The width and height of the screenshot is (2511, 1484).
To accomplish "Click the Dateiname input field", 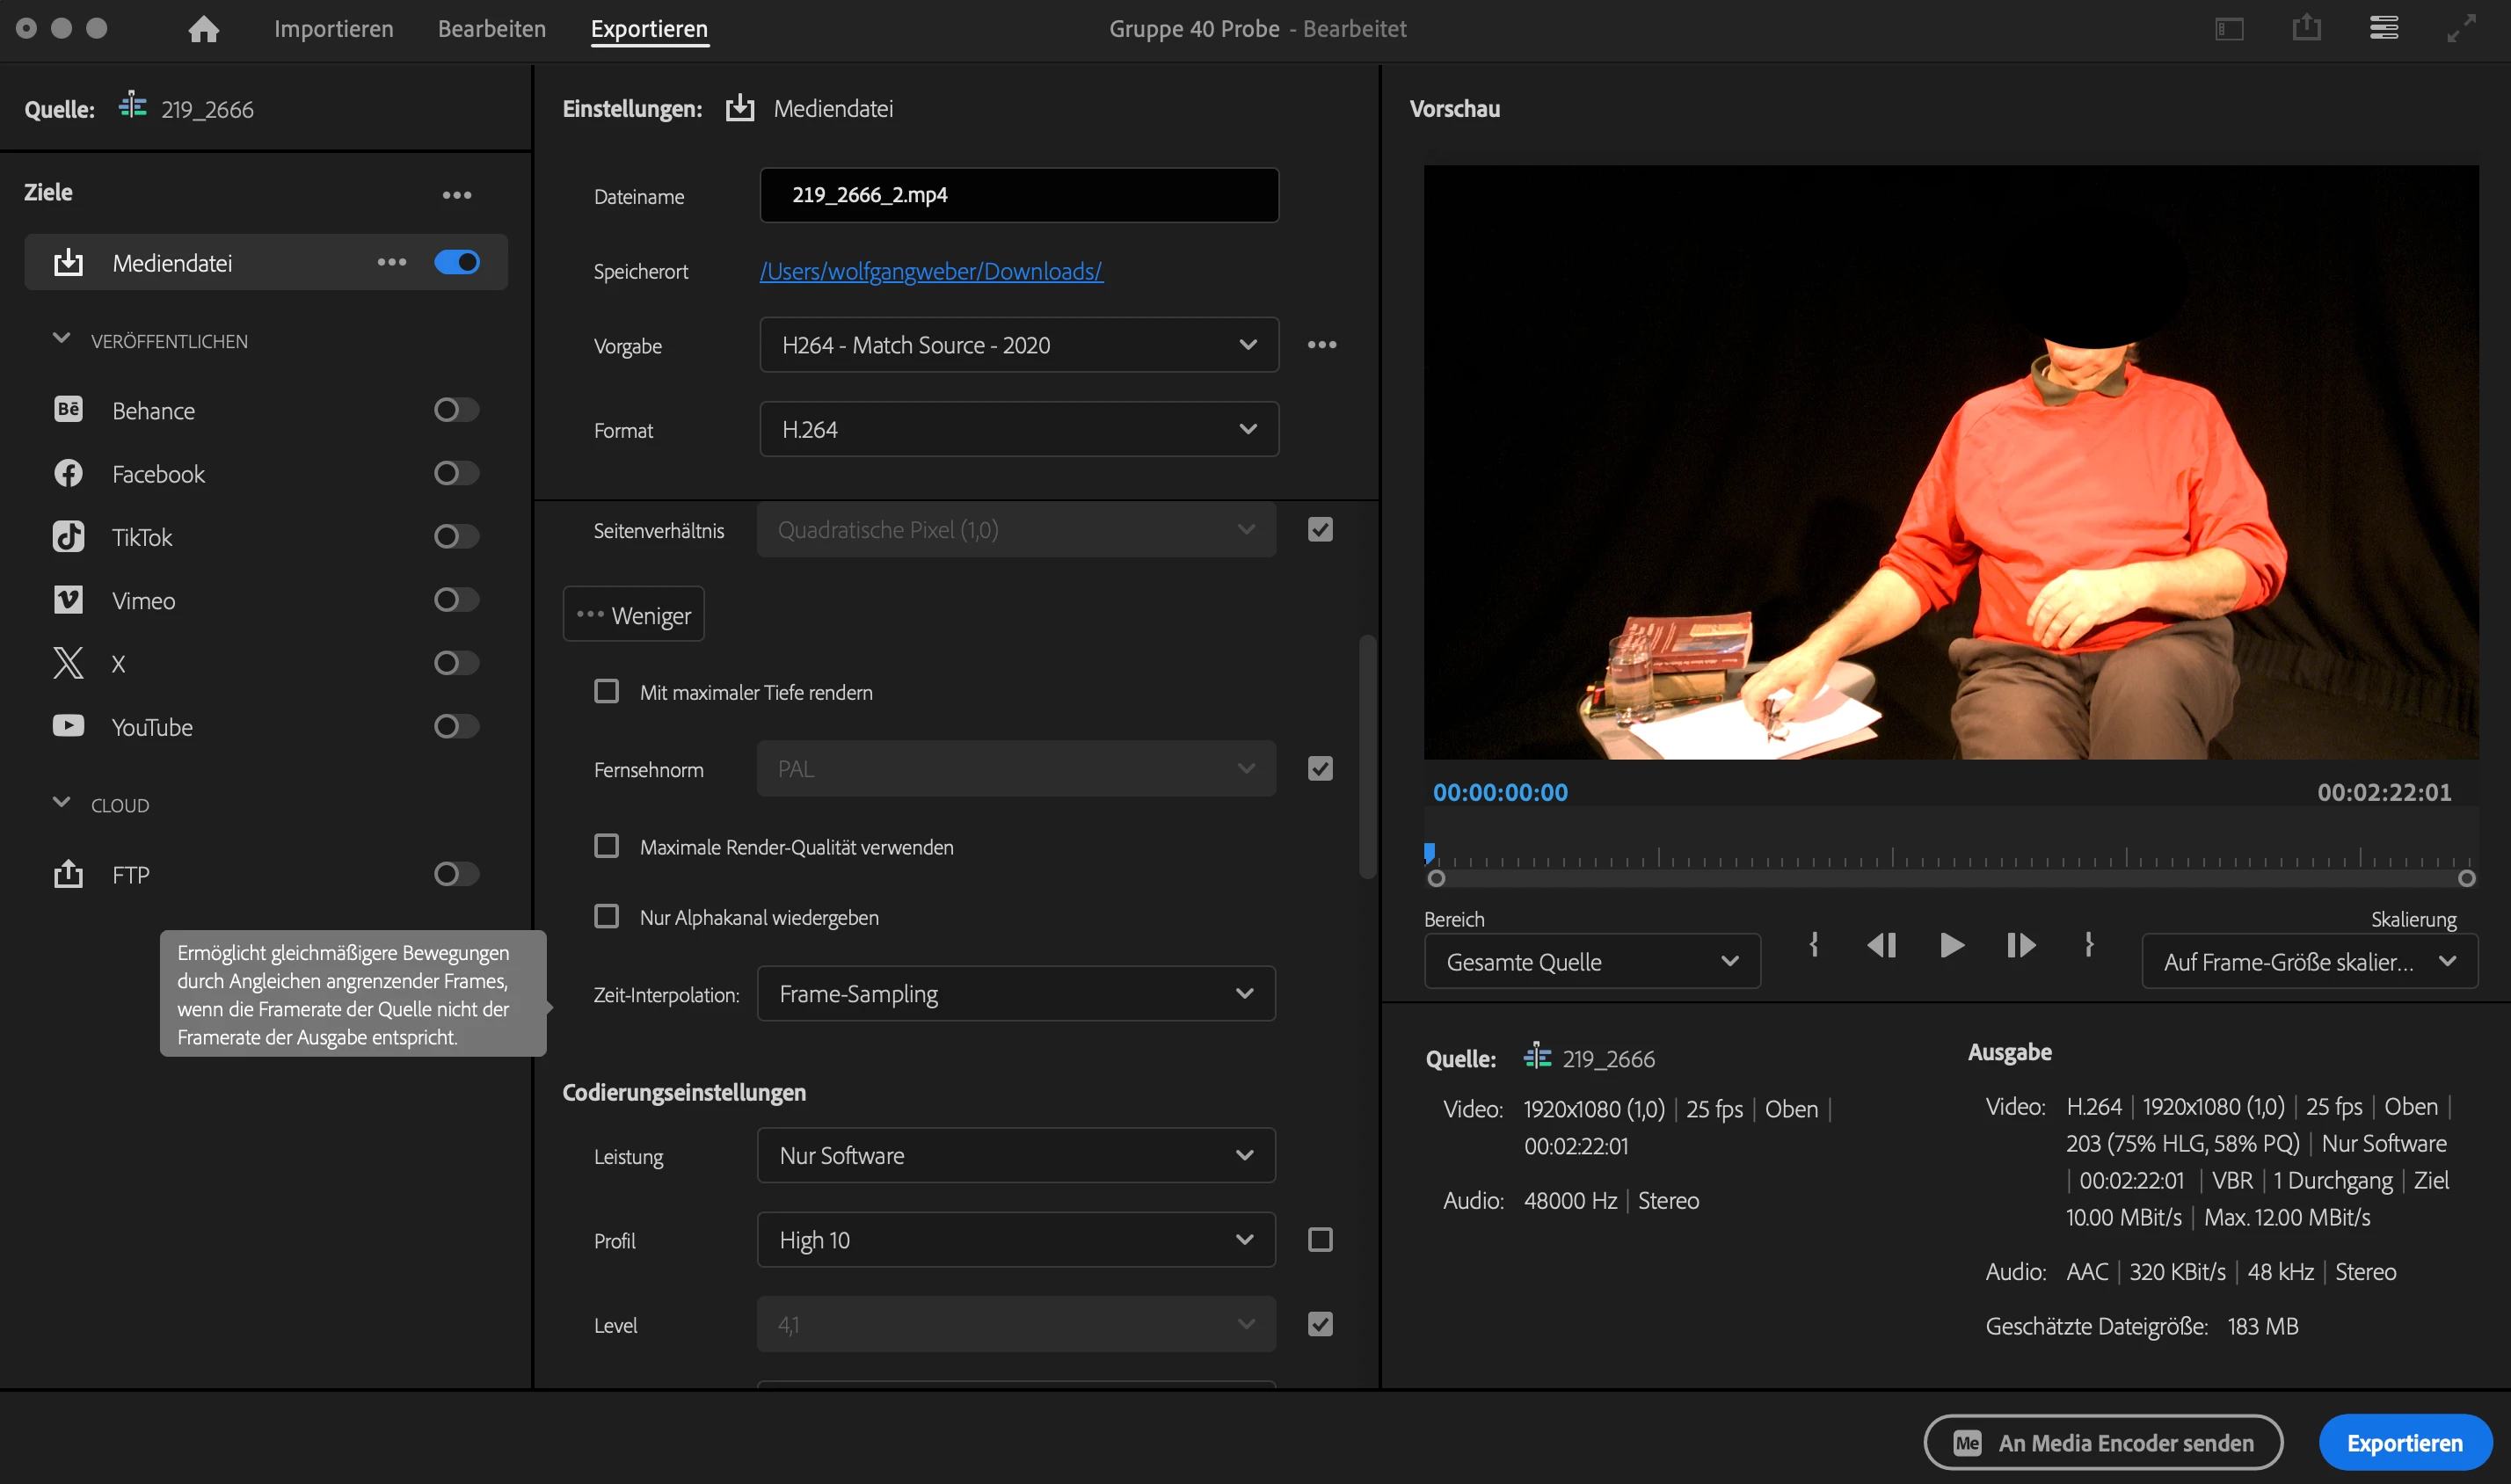I will tap(1018, 195).
